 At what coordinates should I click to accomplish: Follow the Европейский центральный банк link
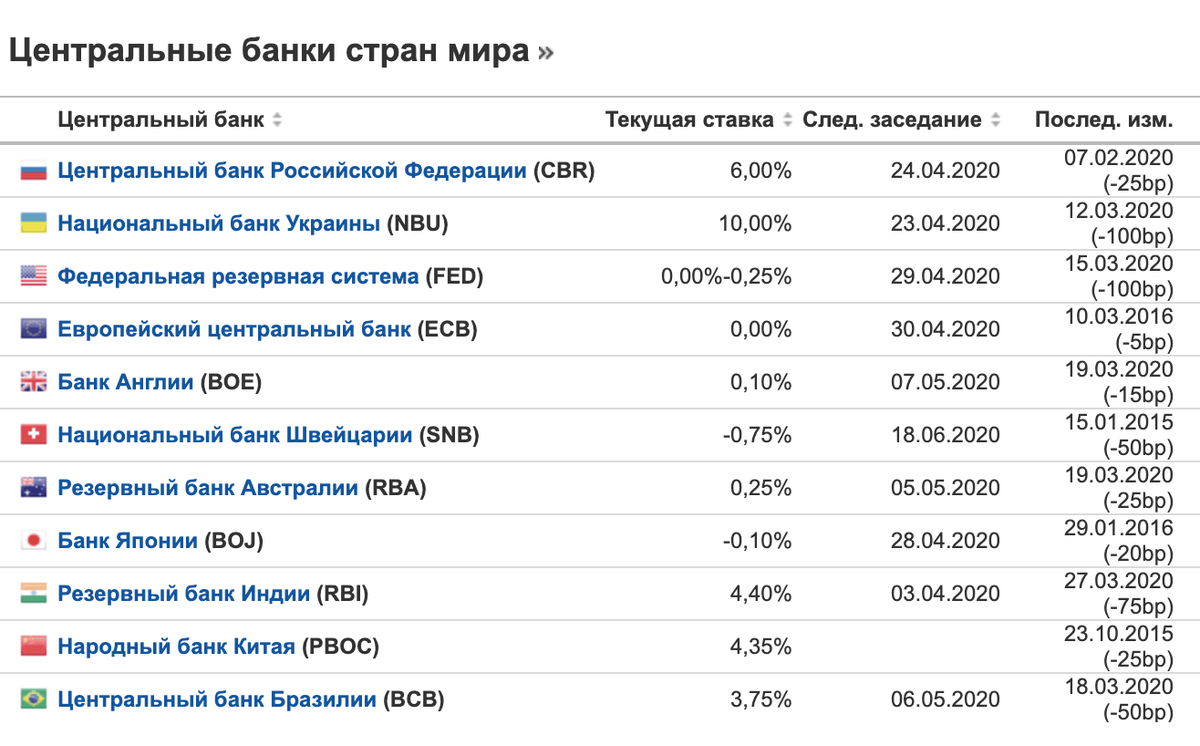coord(234,329)
